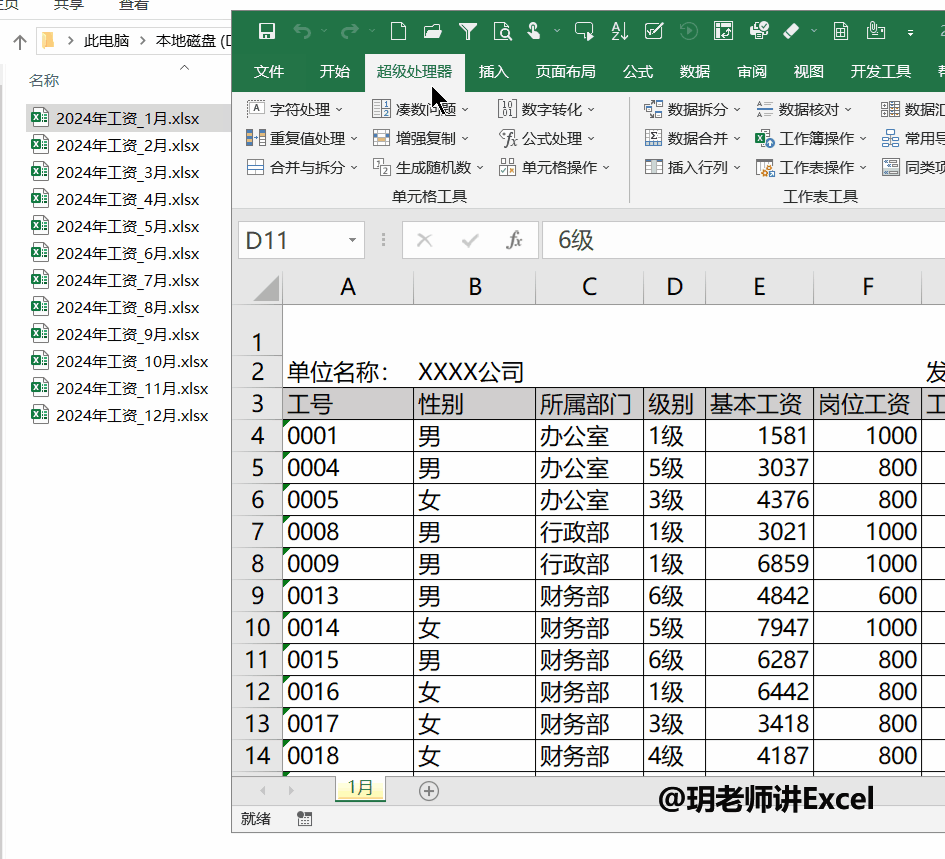945x859 pixels.
Task: Select file 2024年工资_6月.xlsx in Explorer
Action: [x=128, y=253]
